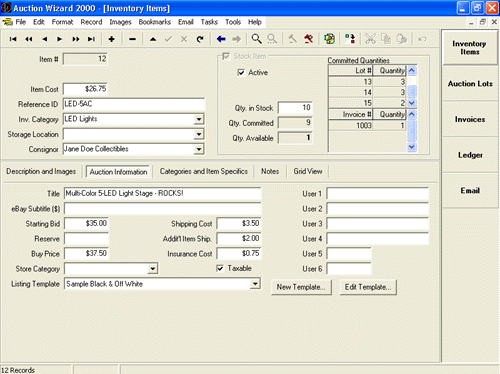Screen dimensions: 500x374
Task: Expand the Store Category dropdown
Action: tap(152, 268)
